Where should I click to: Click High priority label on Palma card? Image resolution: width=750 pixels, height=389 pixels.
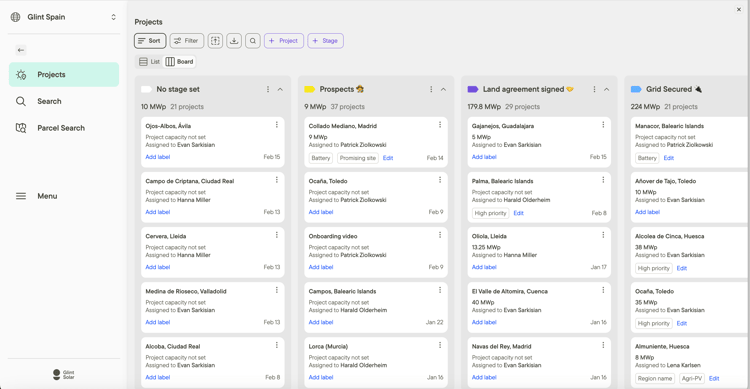[x=490, y=213]
